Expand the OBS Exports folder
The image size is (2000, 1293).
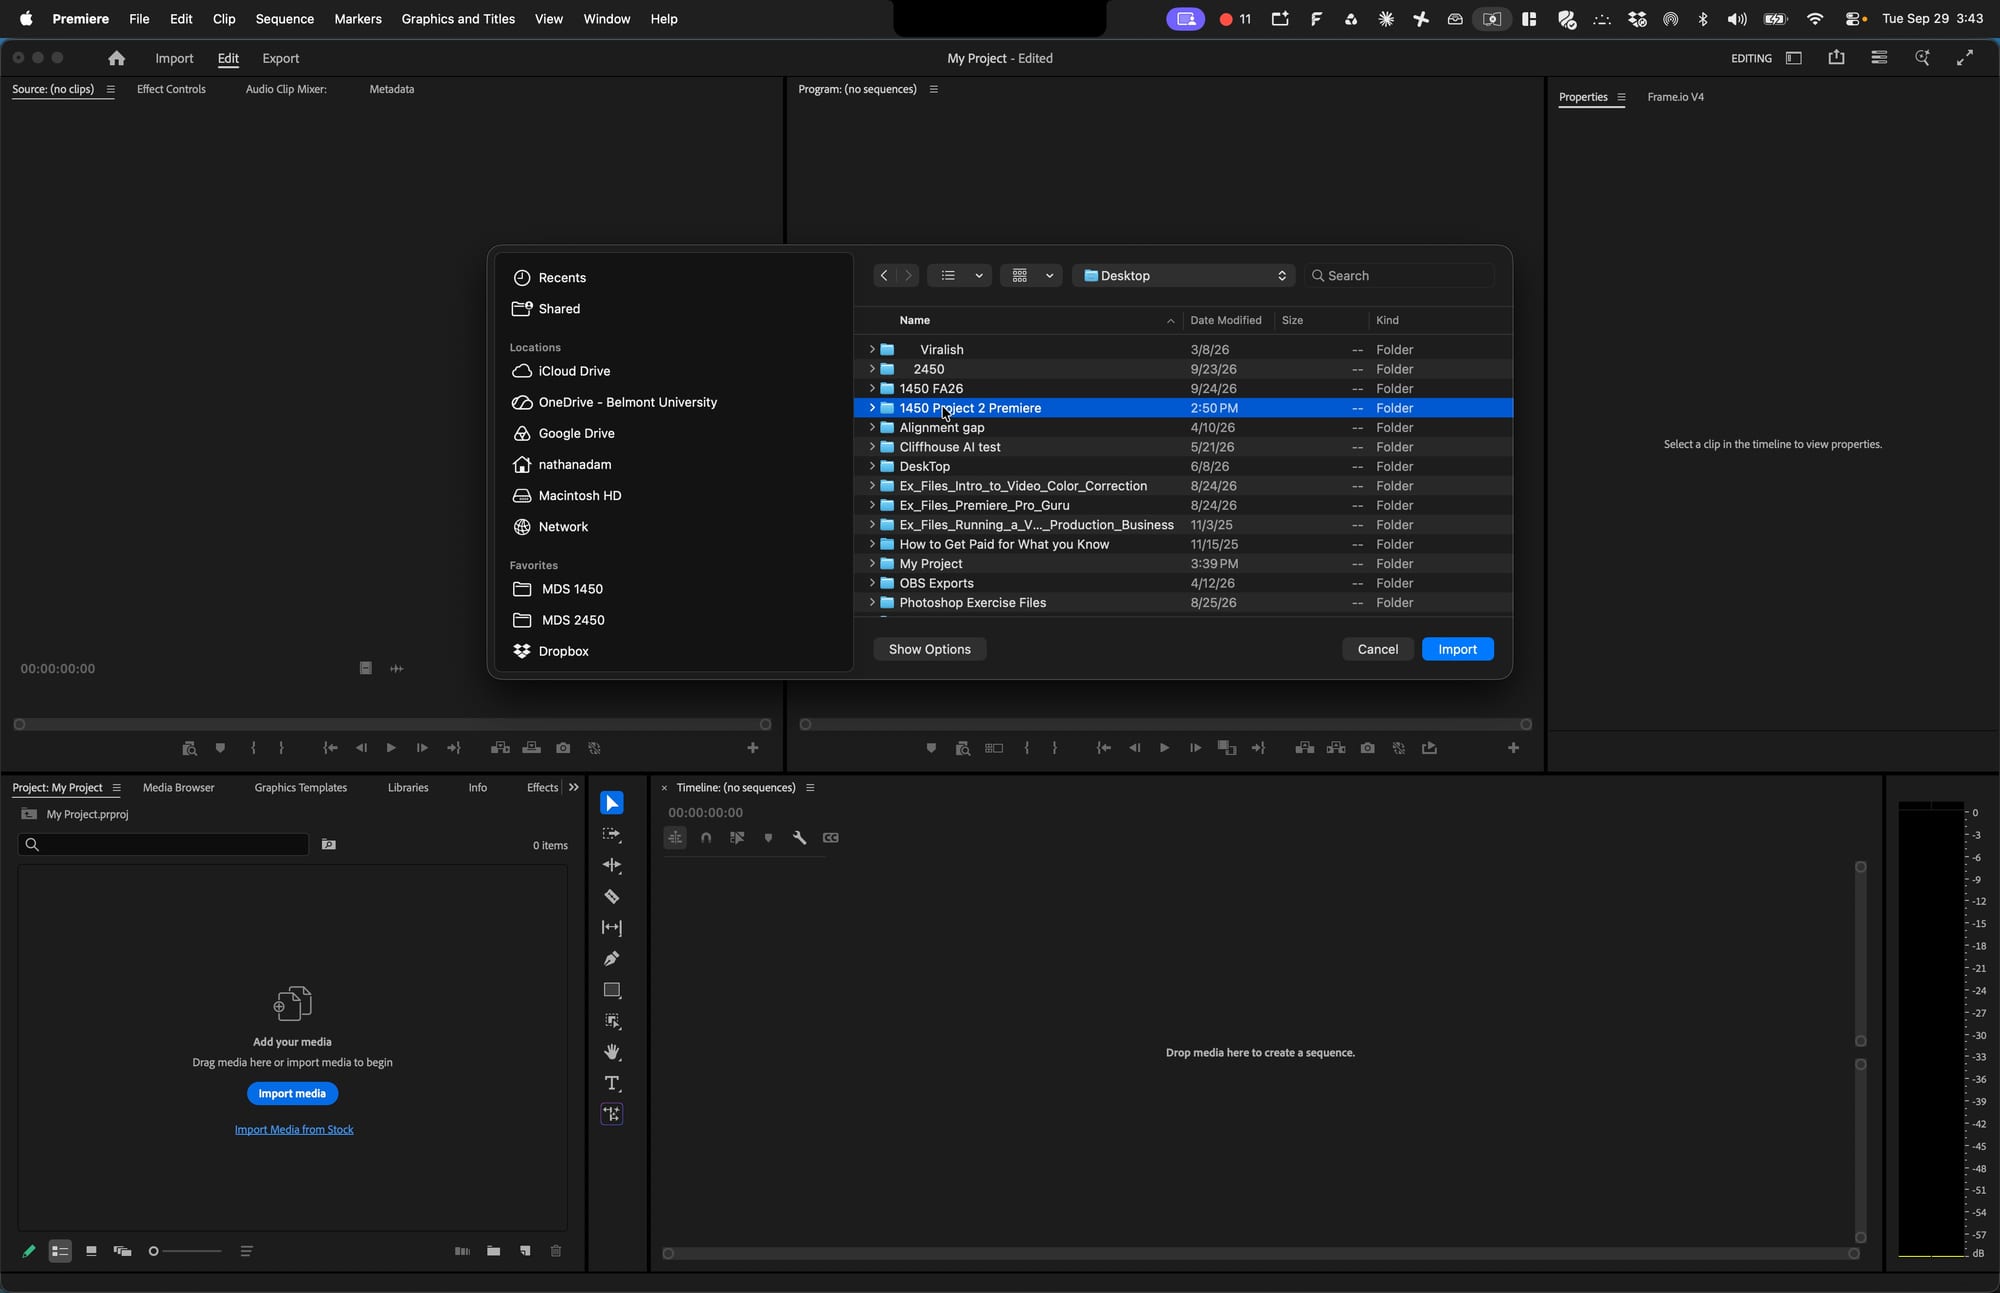tap(872, 583)
